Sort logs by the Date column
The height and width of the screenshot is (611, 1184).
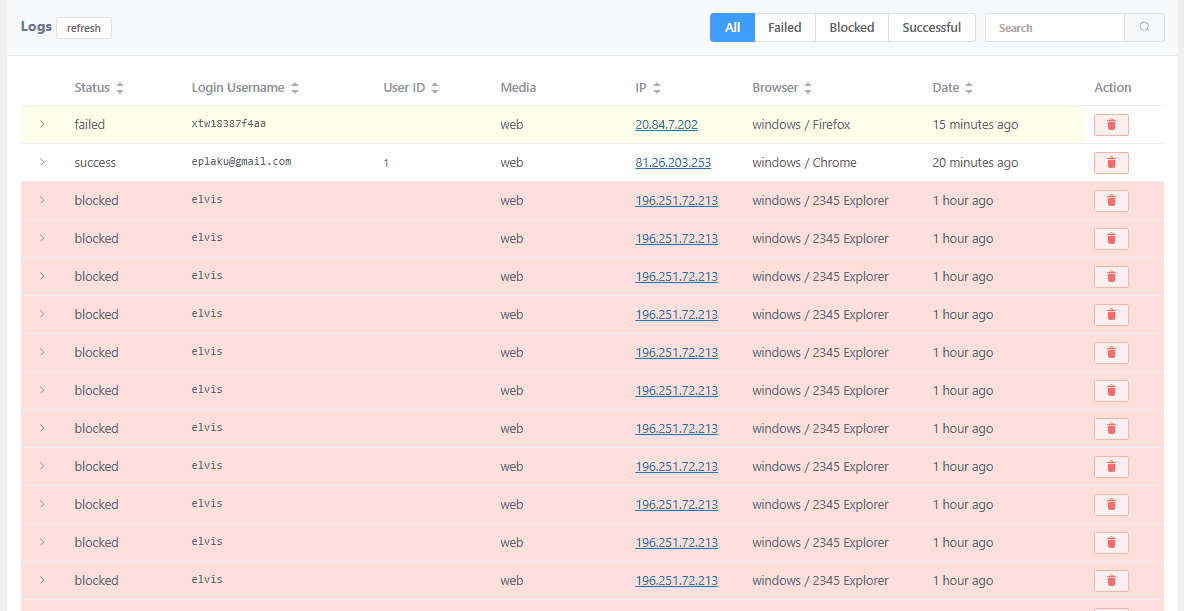[x=969, y=87]
